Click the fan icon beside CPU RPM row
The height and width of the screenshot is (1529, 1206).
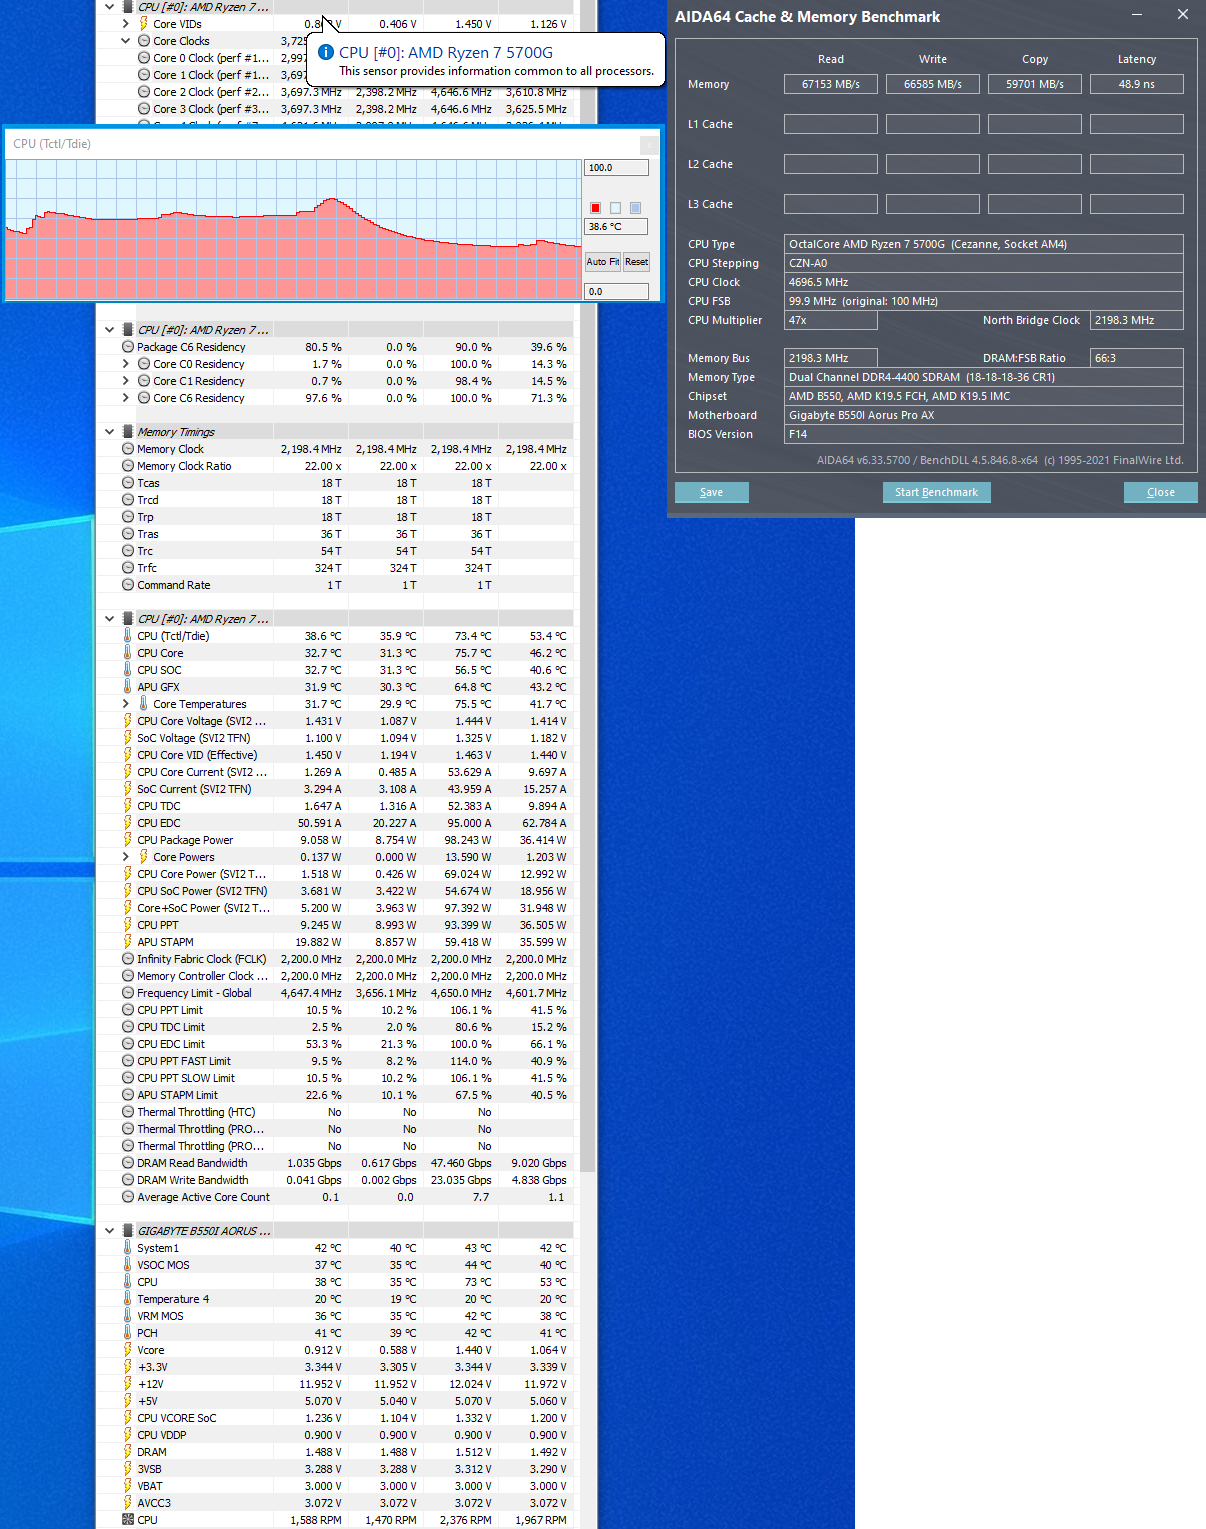coord(128,1520)
